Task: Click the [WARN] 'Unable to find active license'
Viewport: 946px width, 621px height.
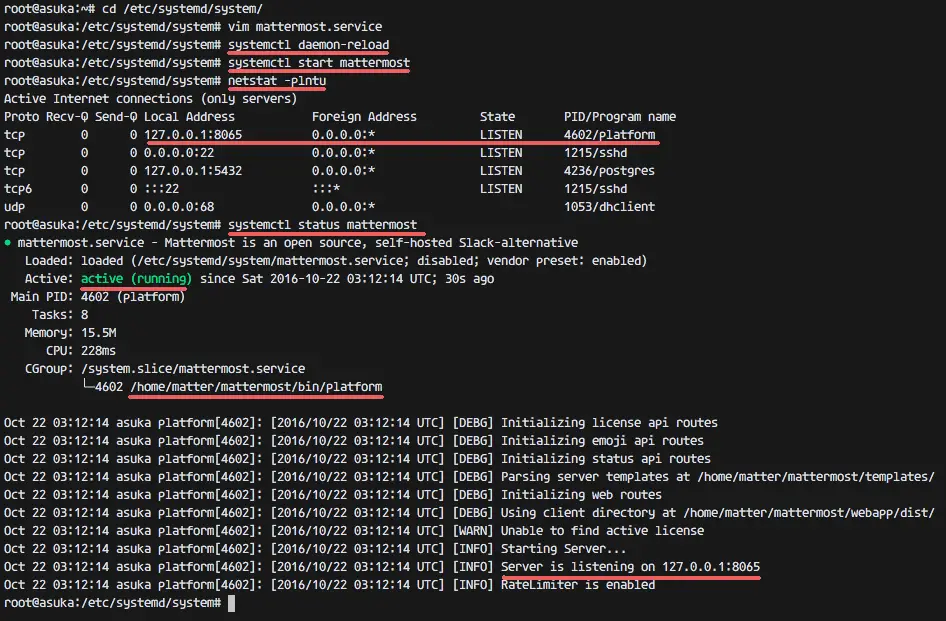Action: pyautogui.click(x=603, y=531)
